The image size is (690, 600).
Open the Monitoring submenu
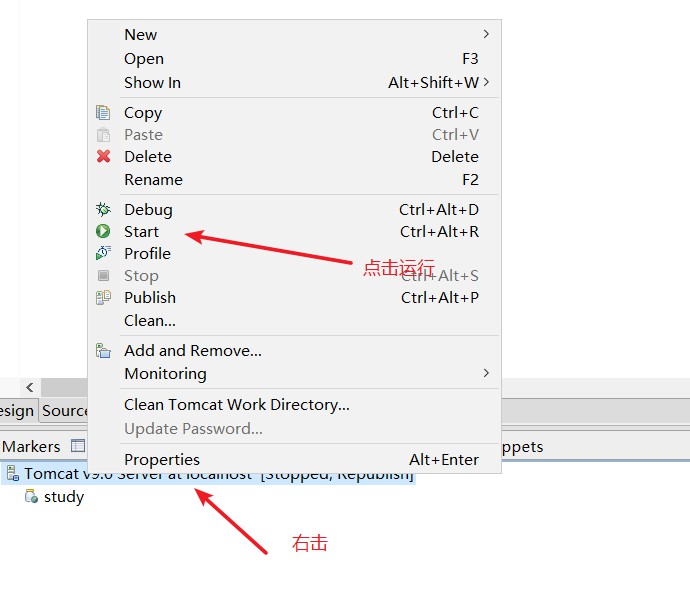click(x=294, y=374)
